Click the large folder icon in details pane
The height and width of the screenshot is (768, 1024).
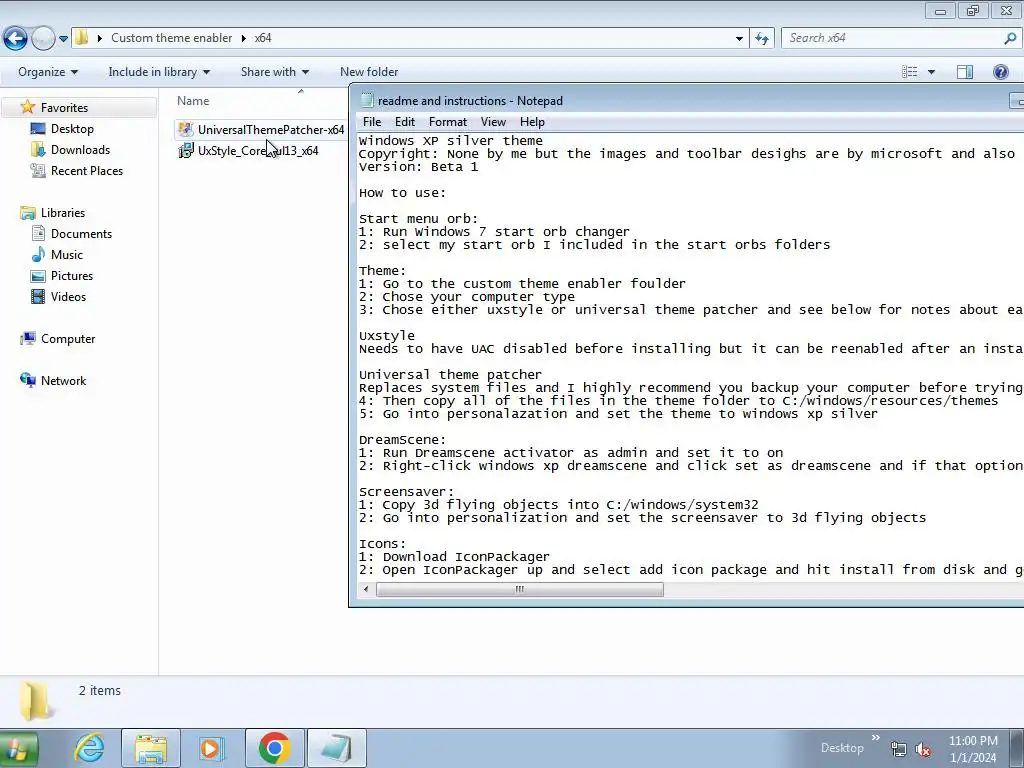tap(36, 701)
